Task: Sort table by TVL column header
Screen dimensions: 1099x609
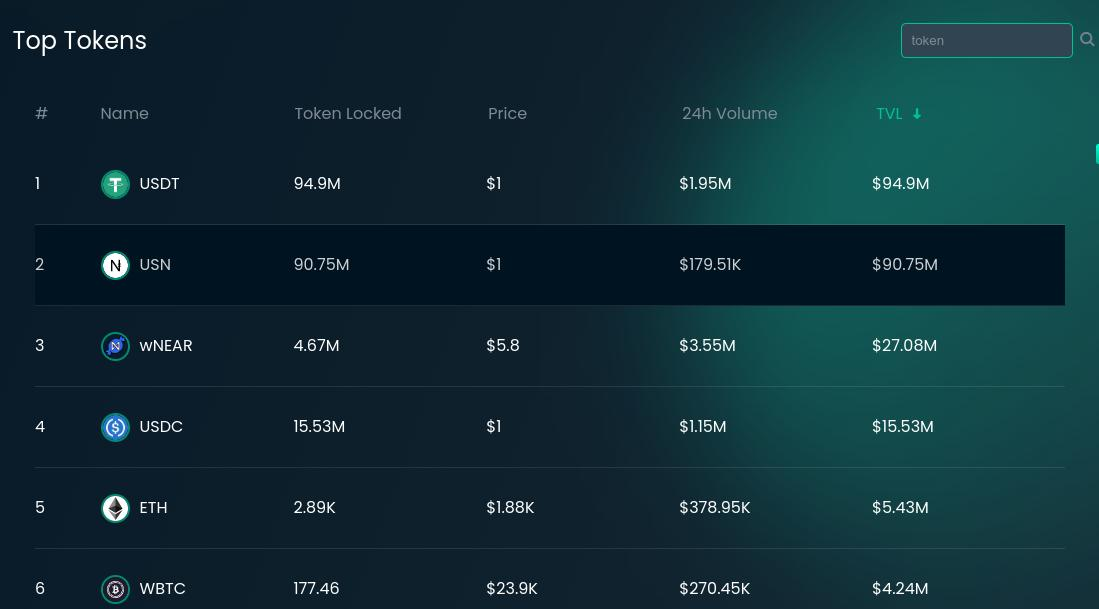Action: point(889,114)
